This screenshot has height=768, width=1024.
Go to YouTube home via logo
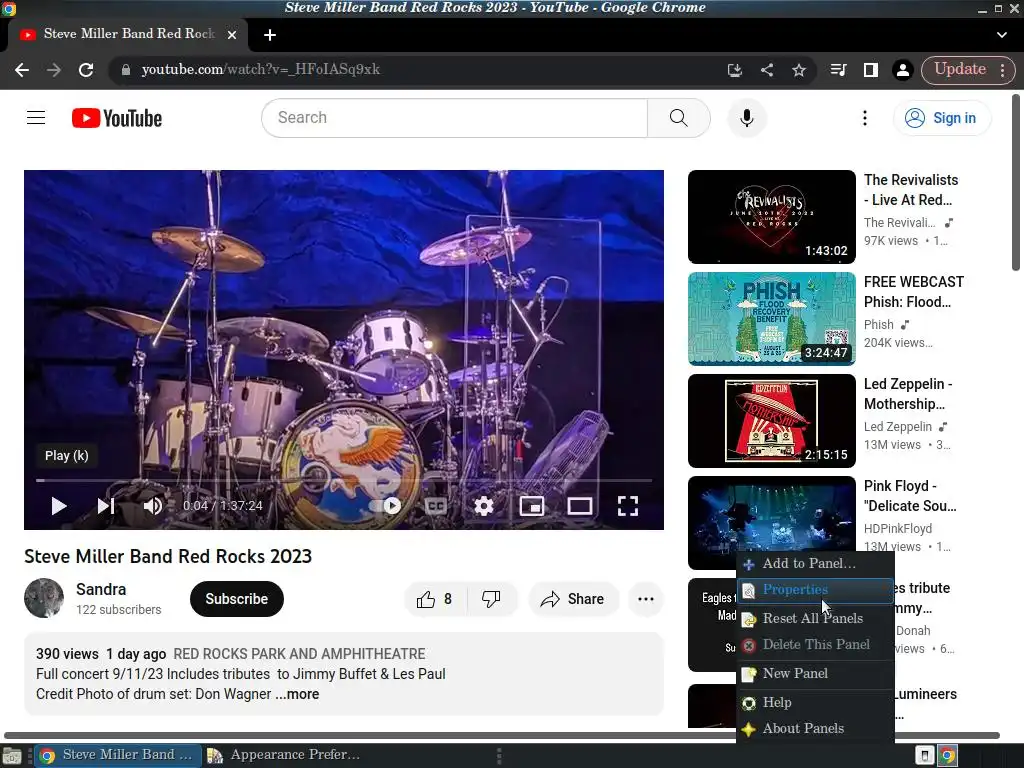[117, 118]
